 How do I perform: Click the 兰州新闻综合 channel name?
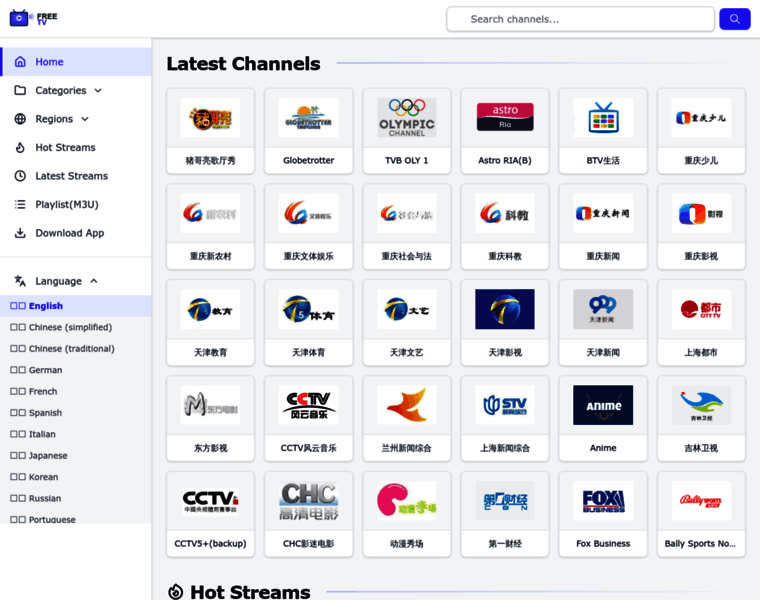[x=407, y=448]
